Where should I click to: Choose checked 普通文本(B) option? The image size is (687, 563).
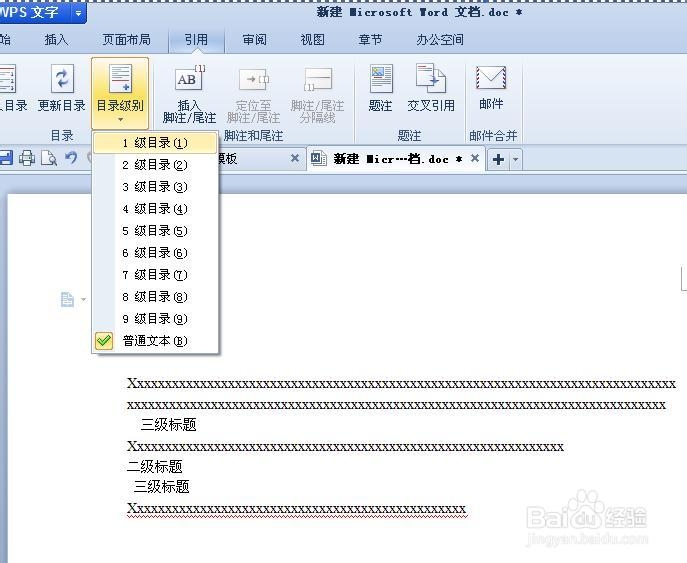pos(155,341)
